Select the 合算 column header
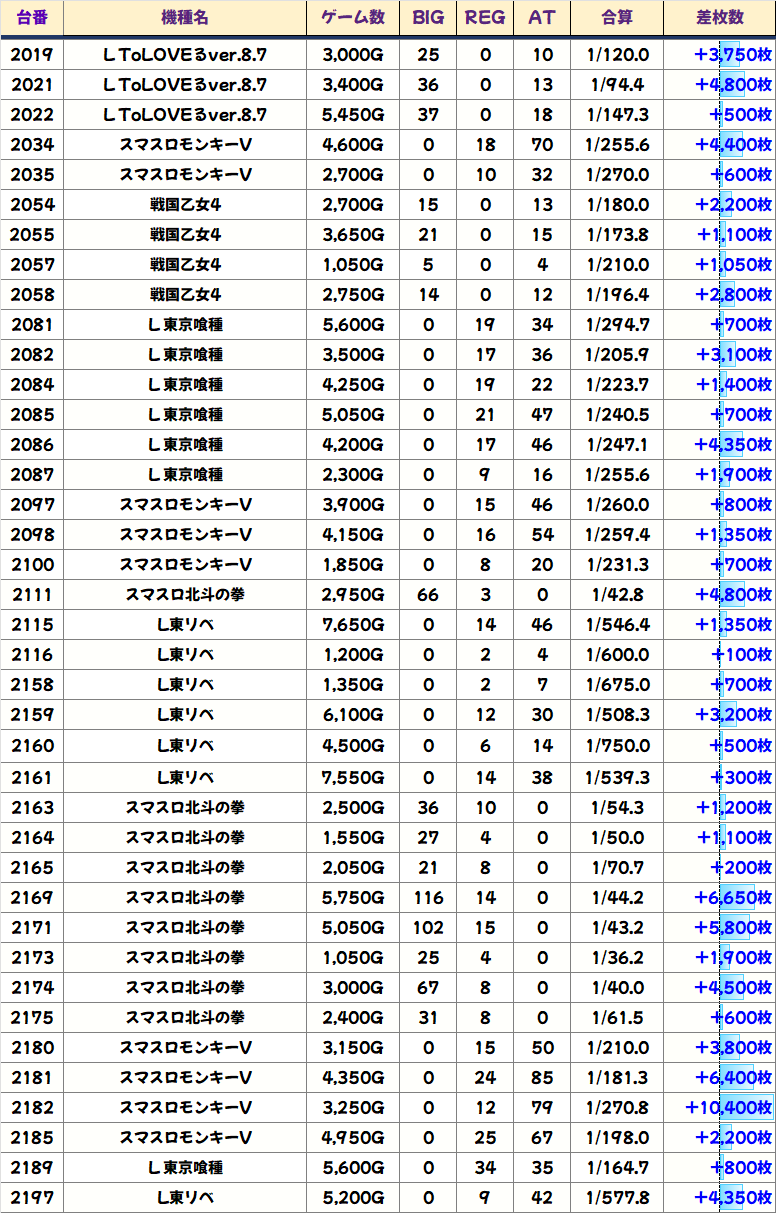Screen dimensions: 776x1213 (x=617, y=18)
